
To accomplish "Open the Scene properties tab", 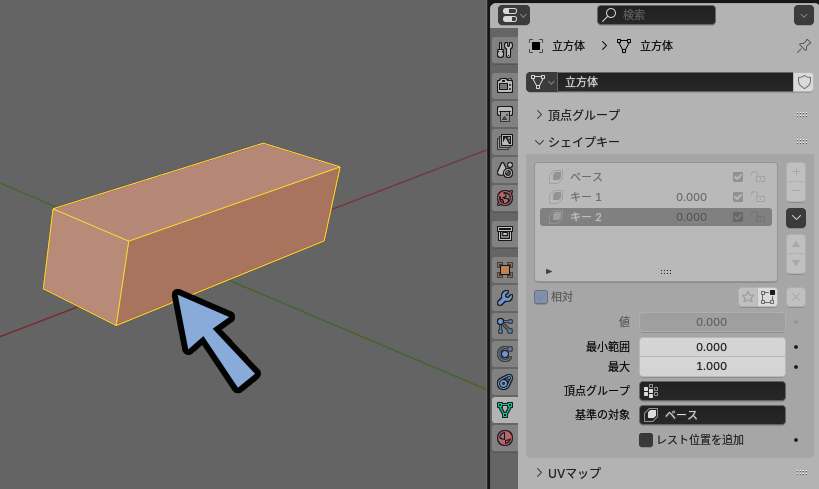I will coord(505,170).
